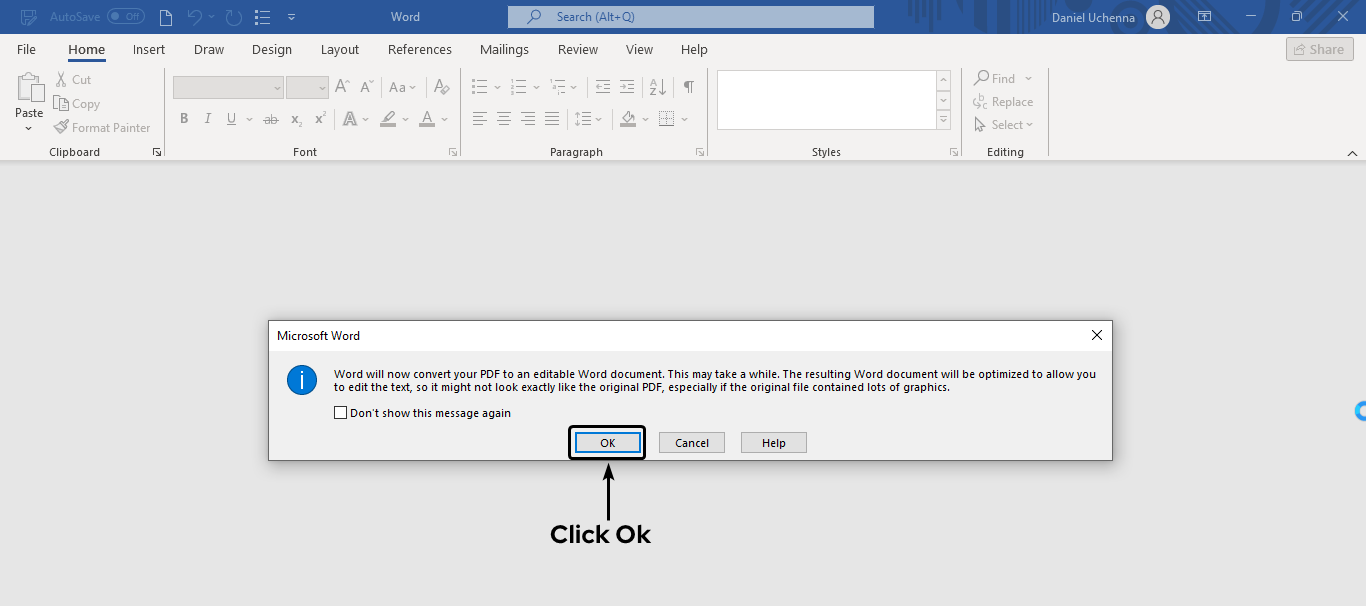Enable underline formatting

coord(230,118)
